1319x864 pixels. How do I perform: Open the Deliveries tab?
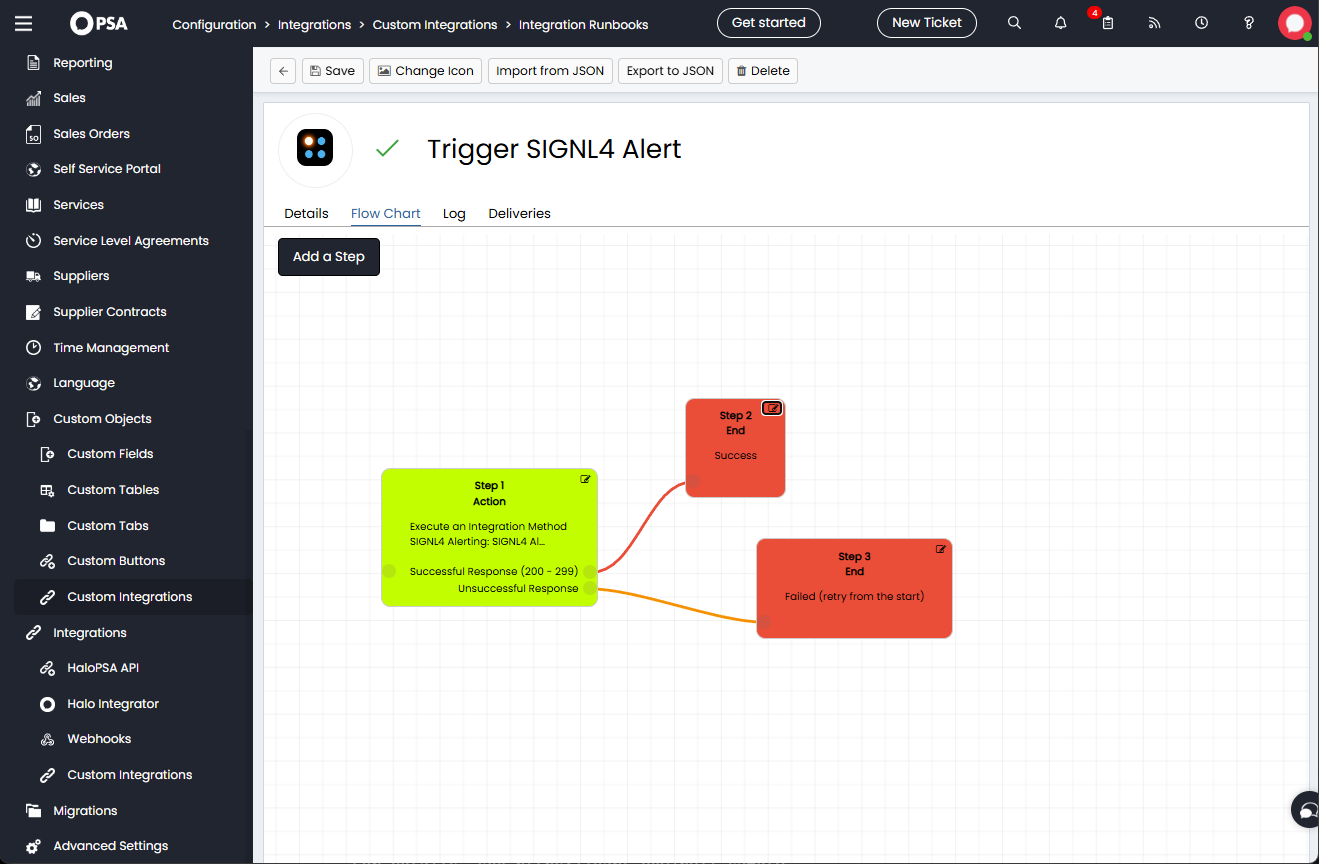tap(520, 214)
